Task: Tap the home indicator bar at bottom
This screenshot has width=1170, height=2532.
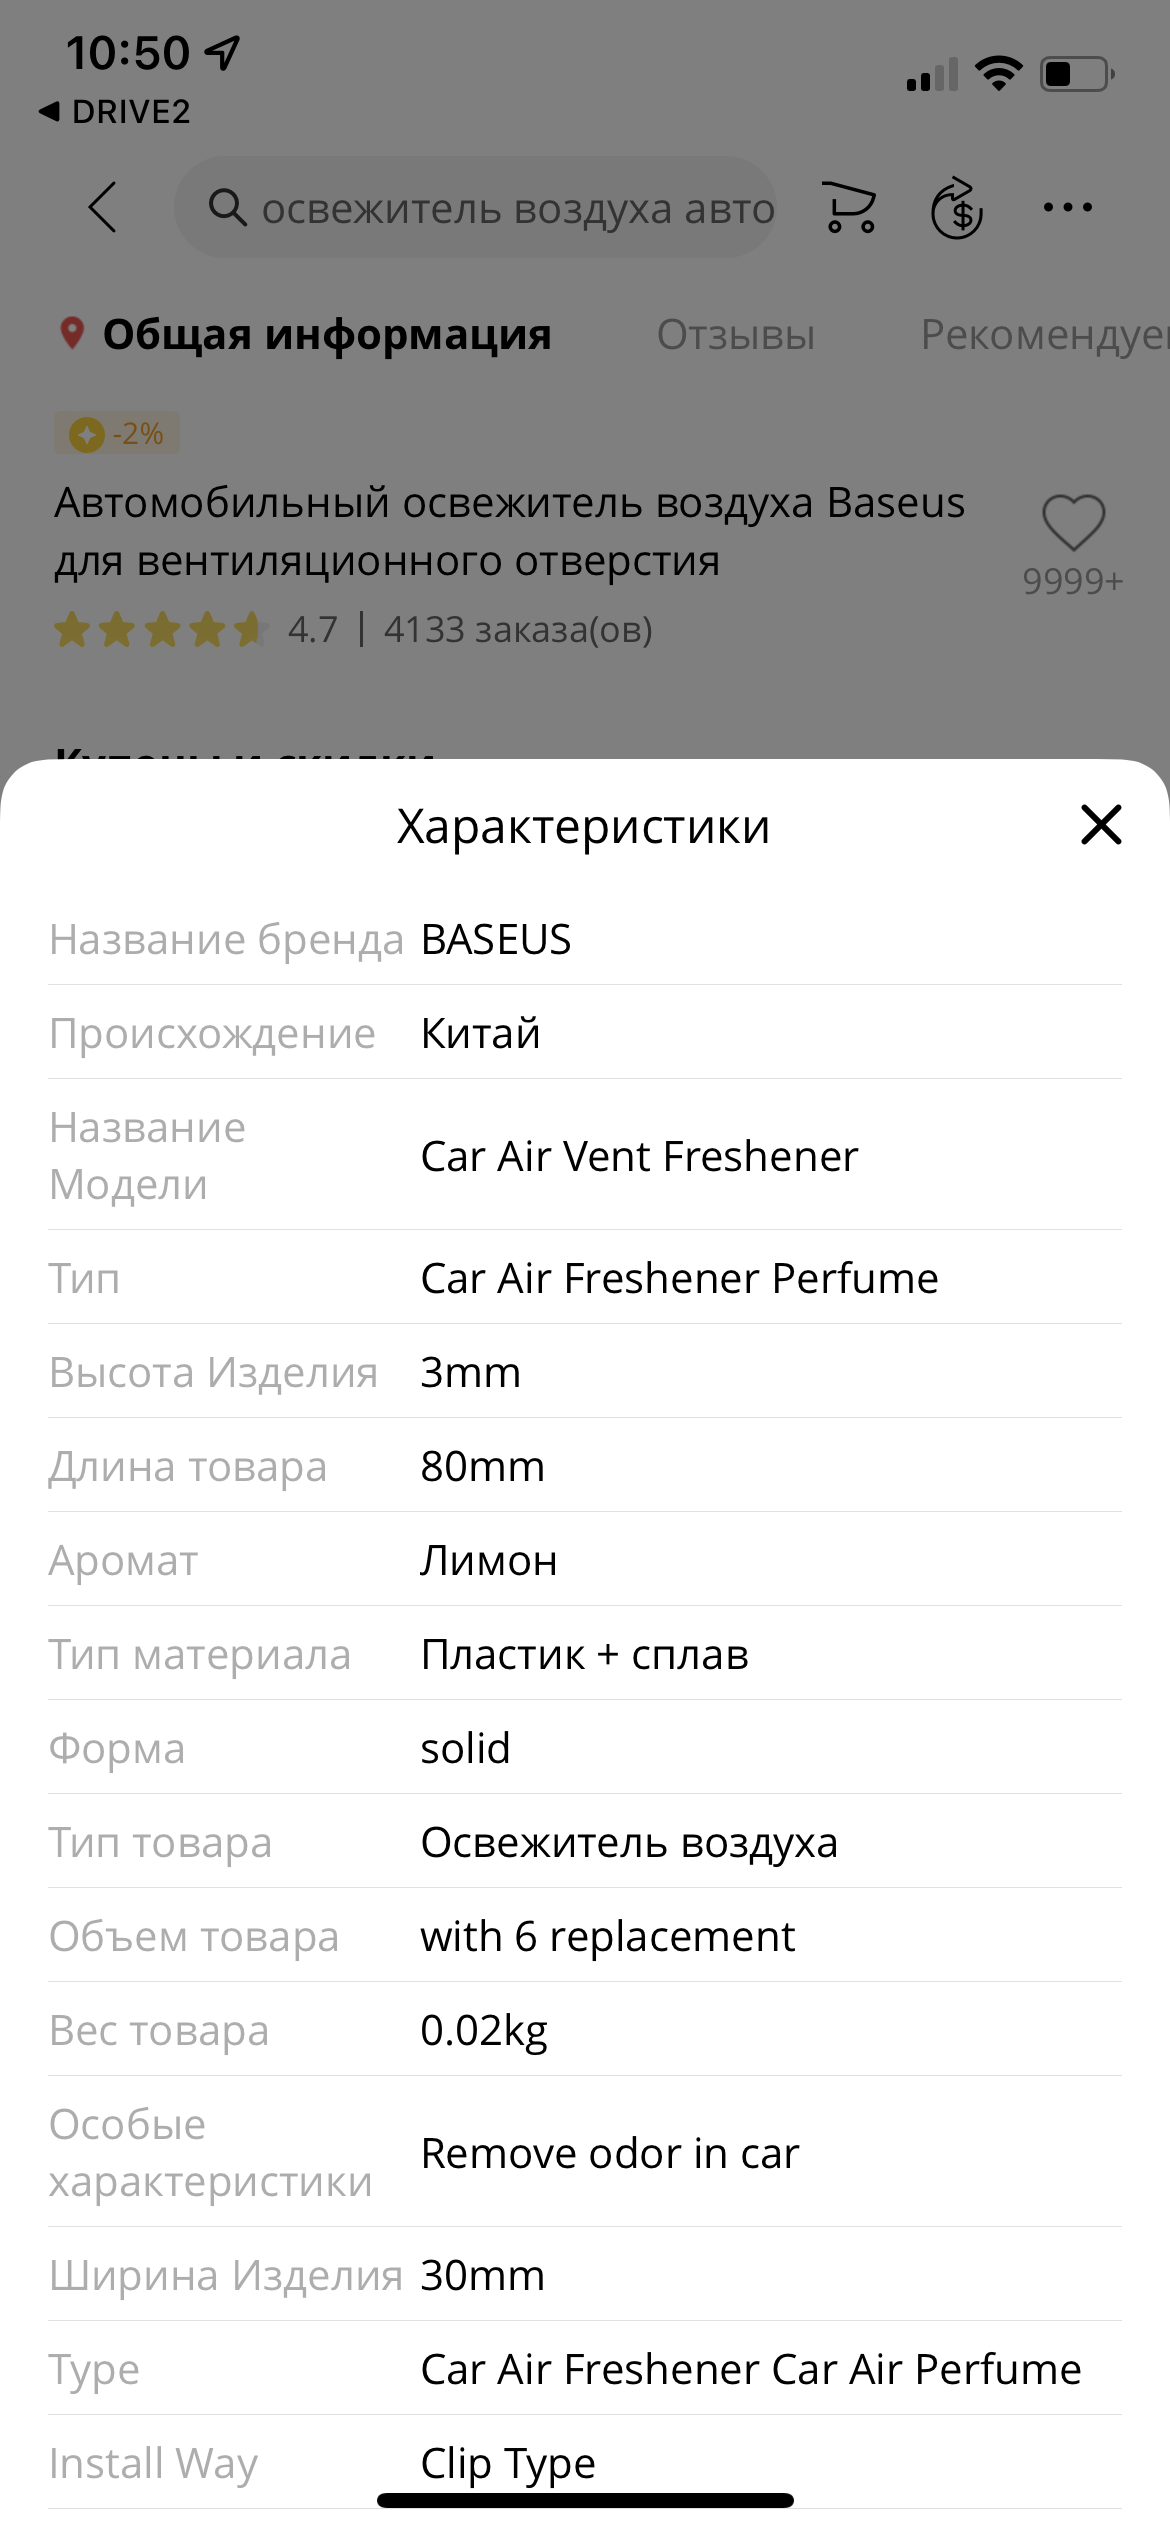Action: coord(585,2500)
